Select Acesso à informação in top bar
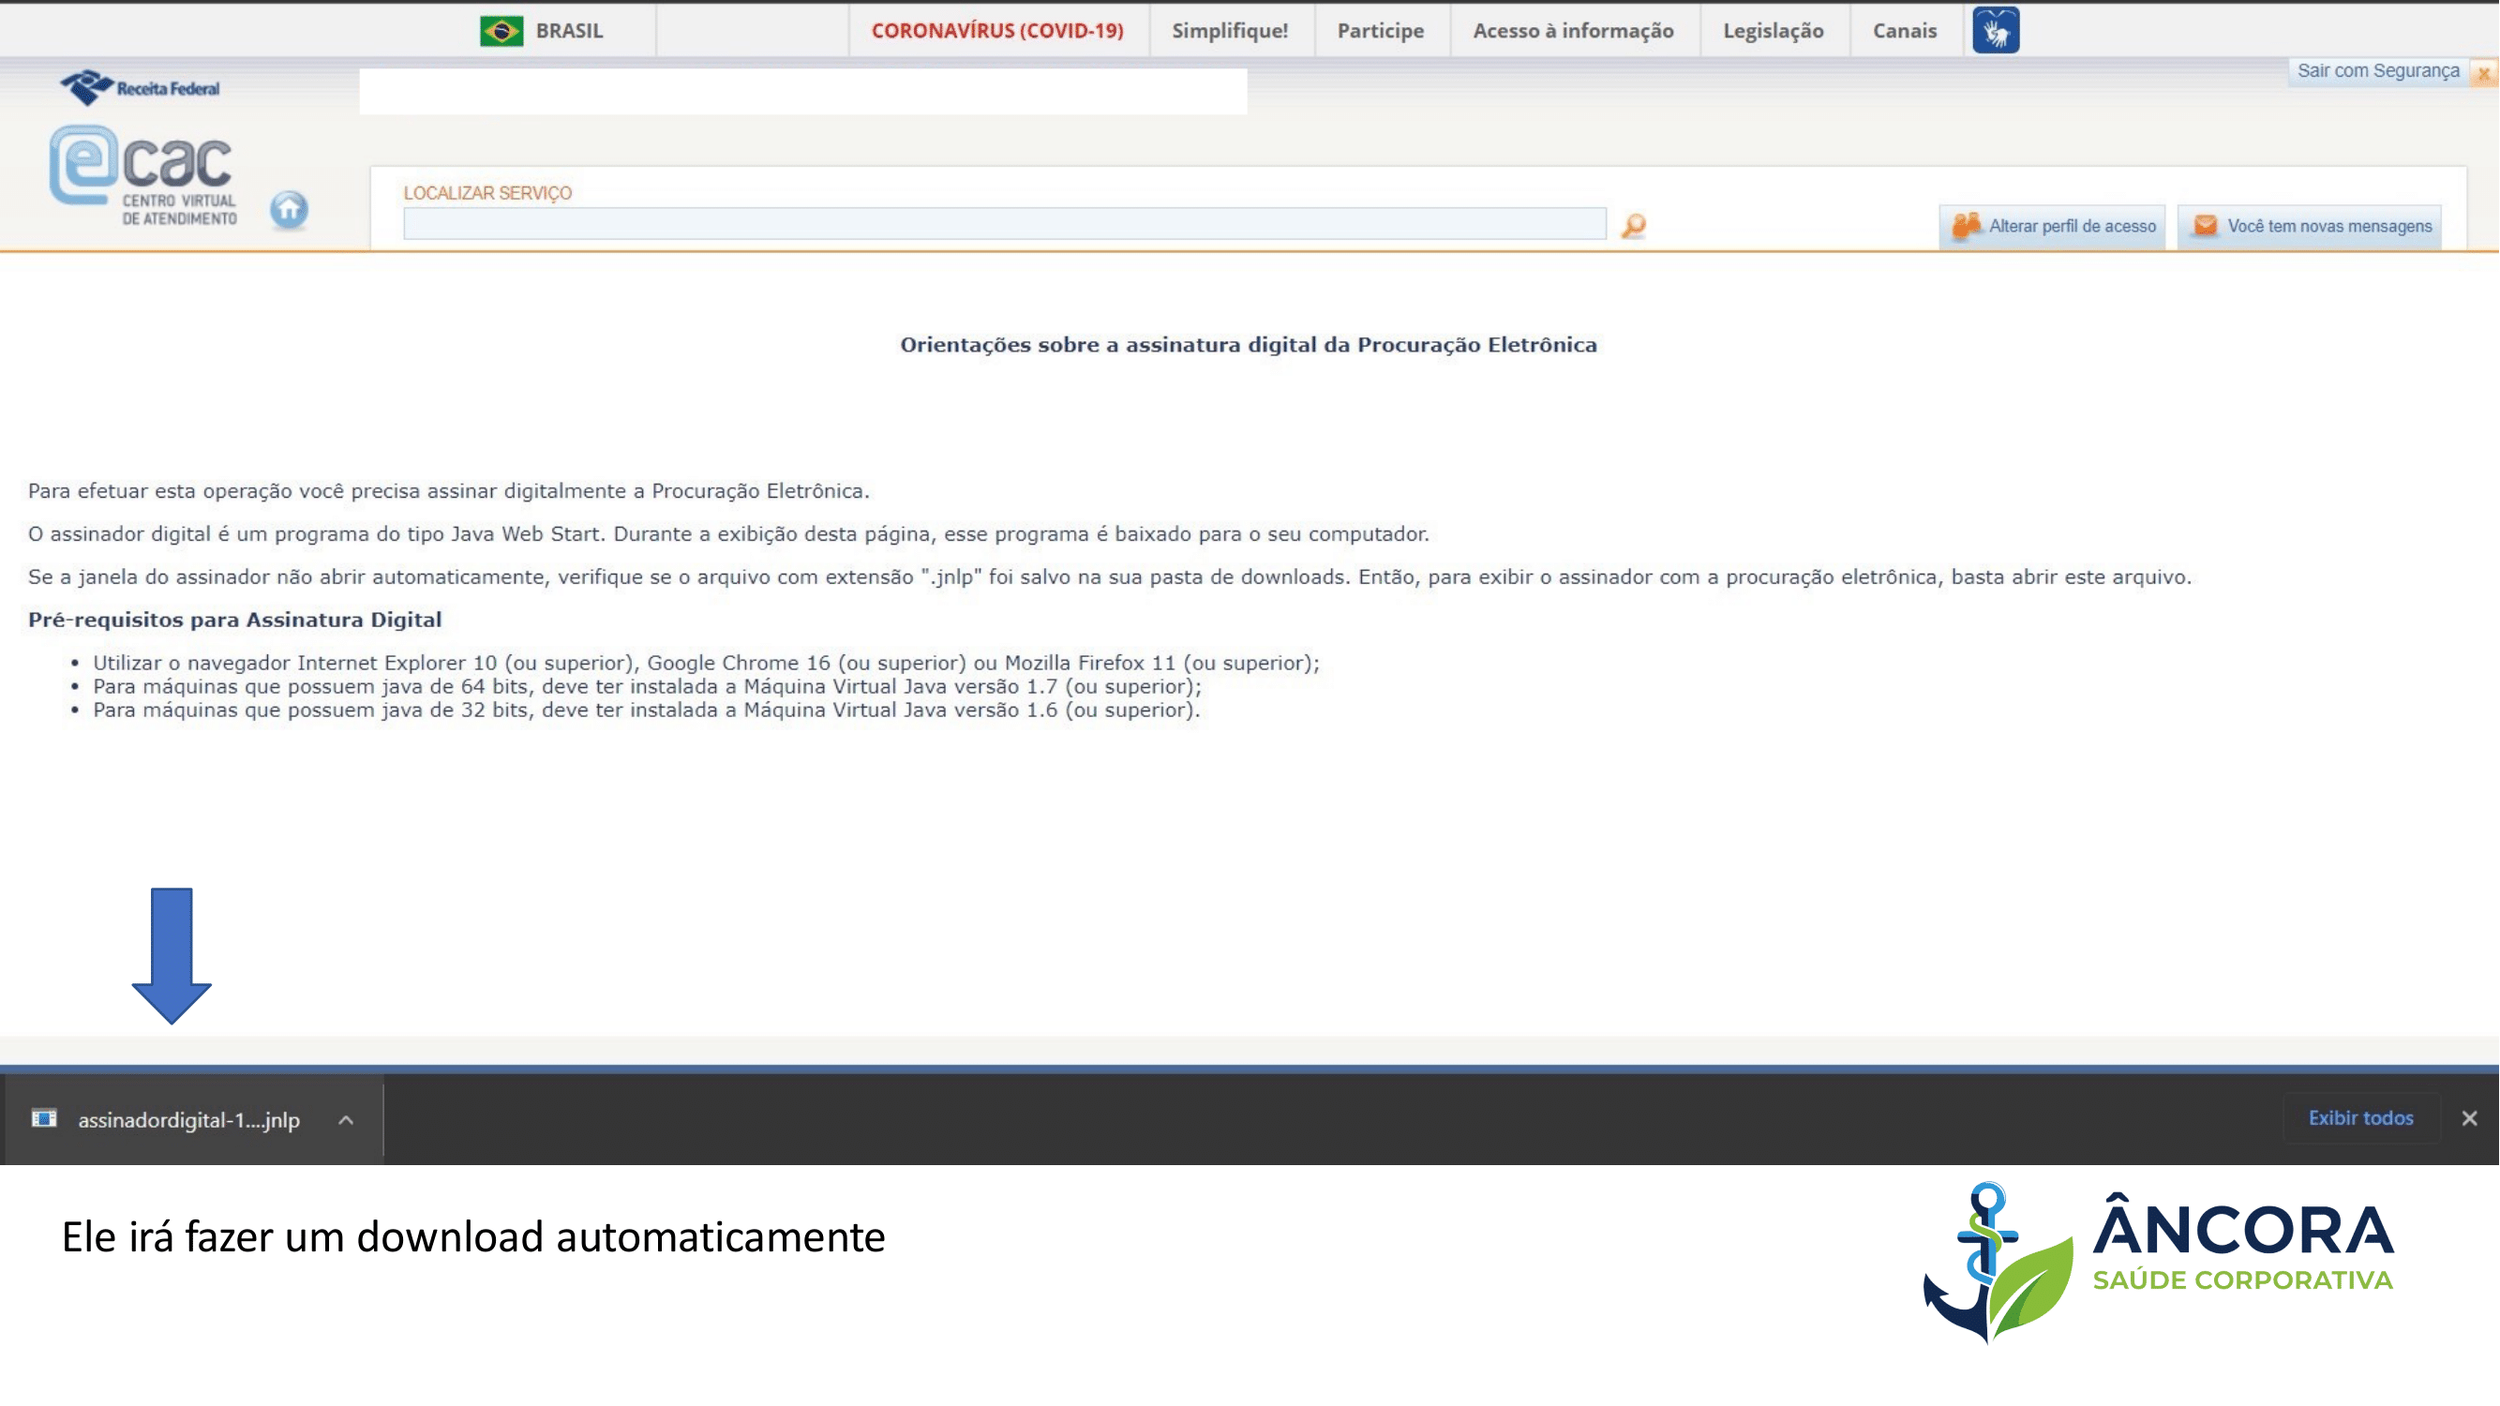Image resolution: width=2500 pixels, height=1406 pixels. [x=1572, y=31]
